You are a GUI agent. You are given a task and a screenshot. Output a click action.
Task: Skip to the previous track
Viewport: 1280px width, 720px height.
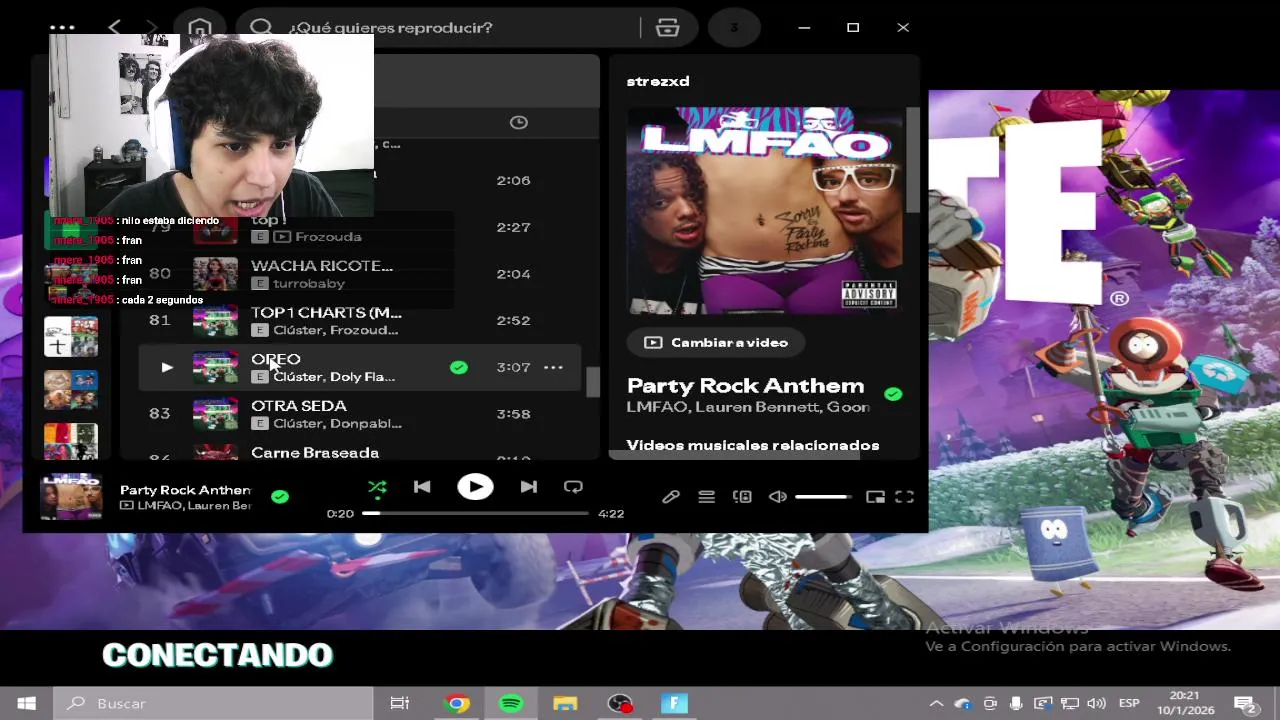point(422,487)
